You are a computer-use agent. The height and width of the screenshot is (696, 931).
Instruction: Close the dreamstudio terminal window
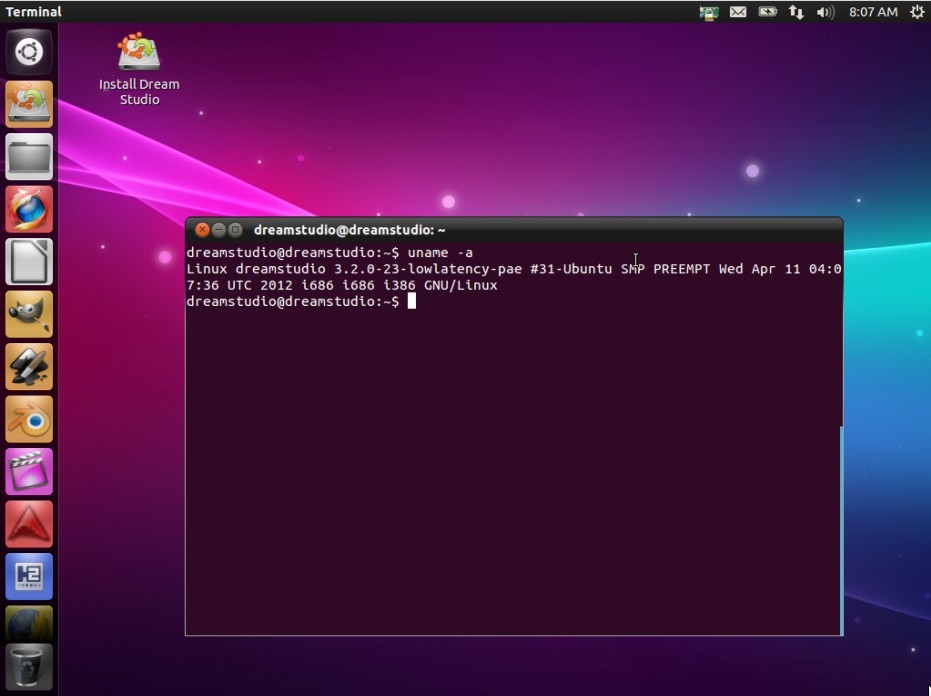click(202, 230)
